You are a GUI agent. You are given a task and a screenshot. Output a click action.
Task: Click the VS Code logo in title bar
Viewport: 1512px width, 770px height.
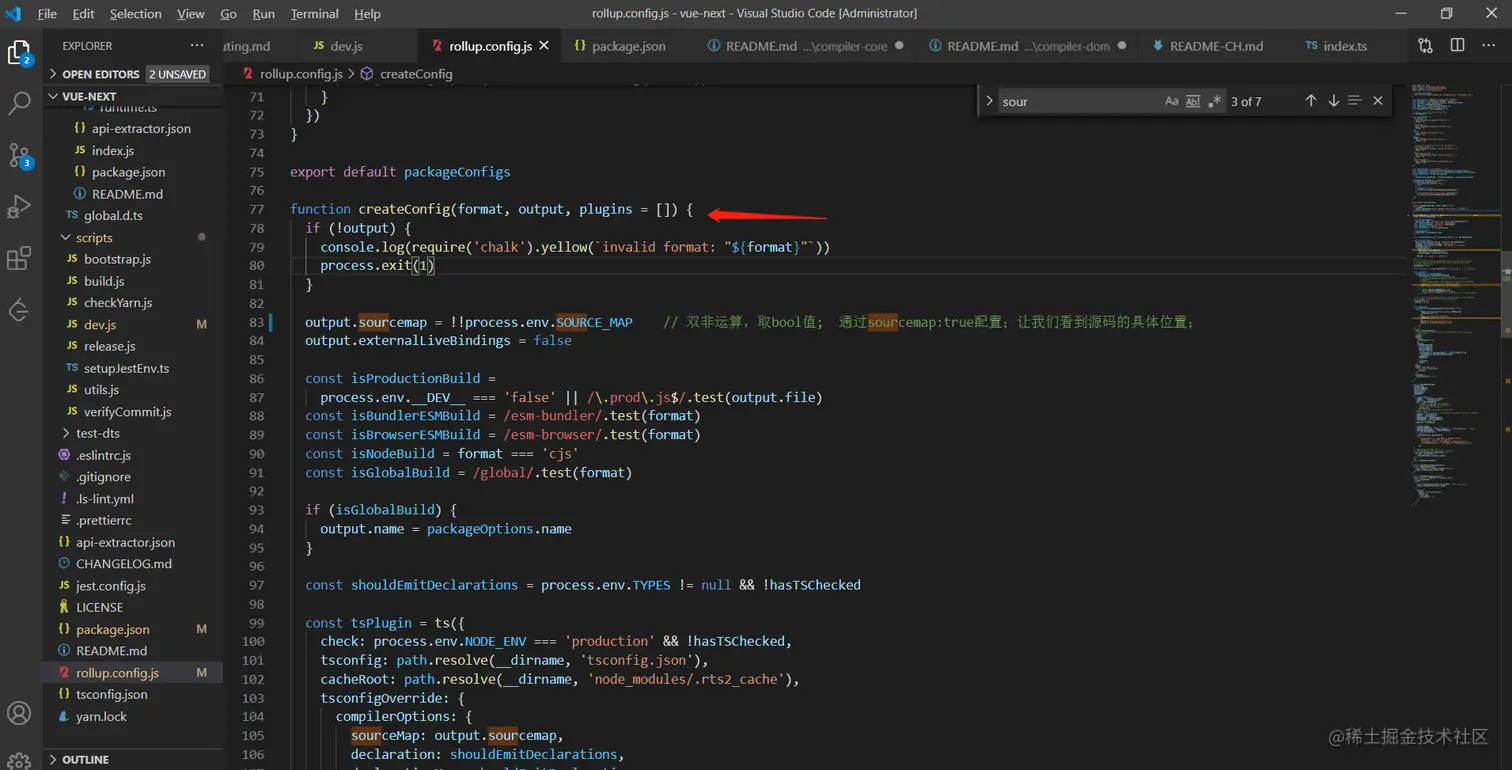pyautogui.click(x=14, y=14)
